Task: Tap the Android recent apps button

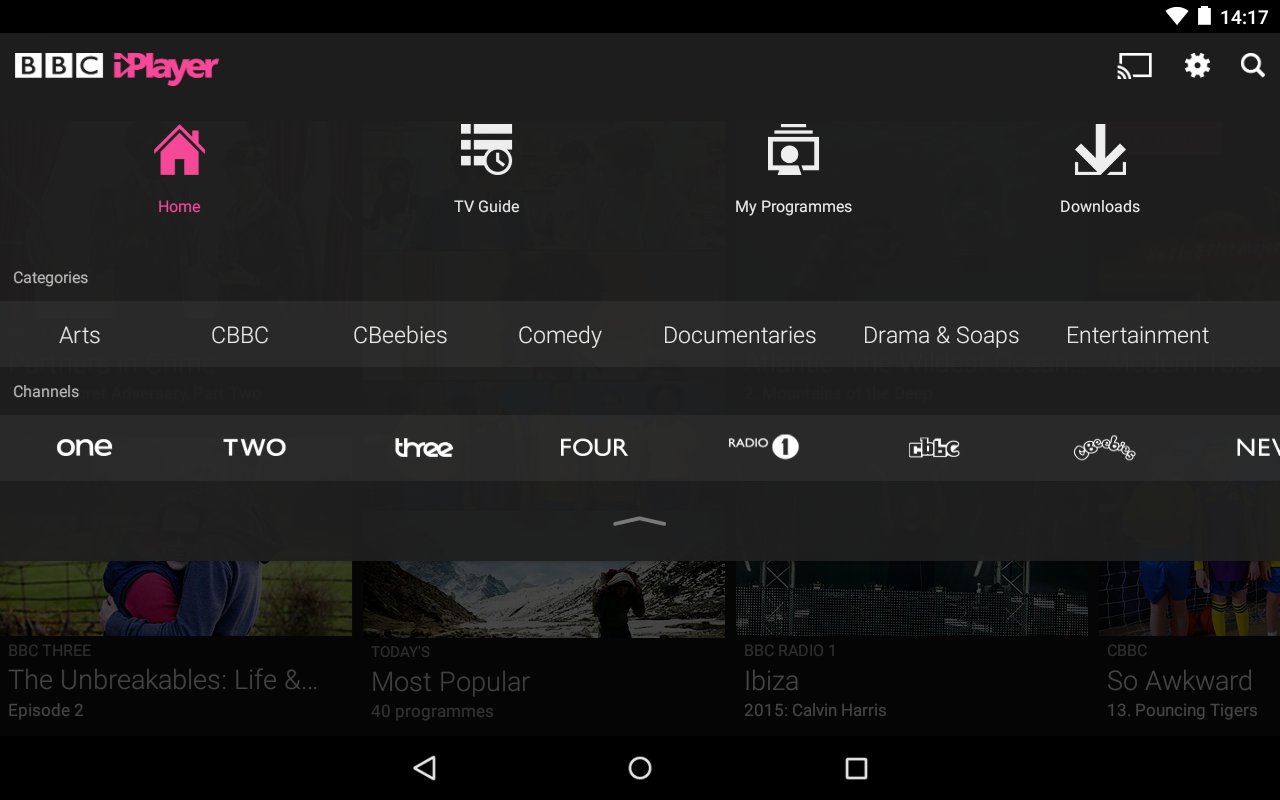Action: coord(856,768)
